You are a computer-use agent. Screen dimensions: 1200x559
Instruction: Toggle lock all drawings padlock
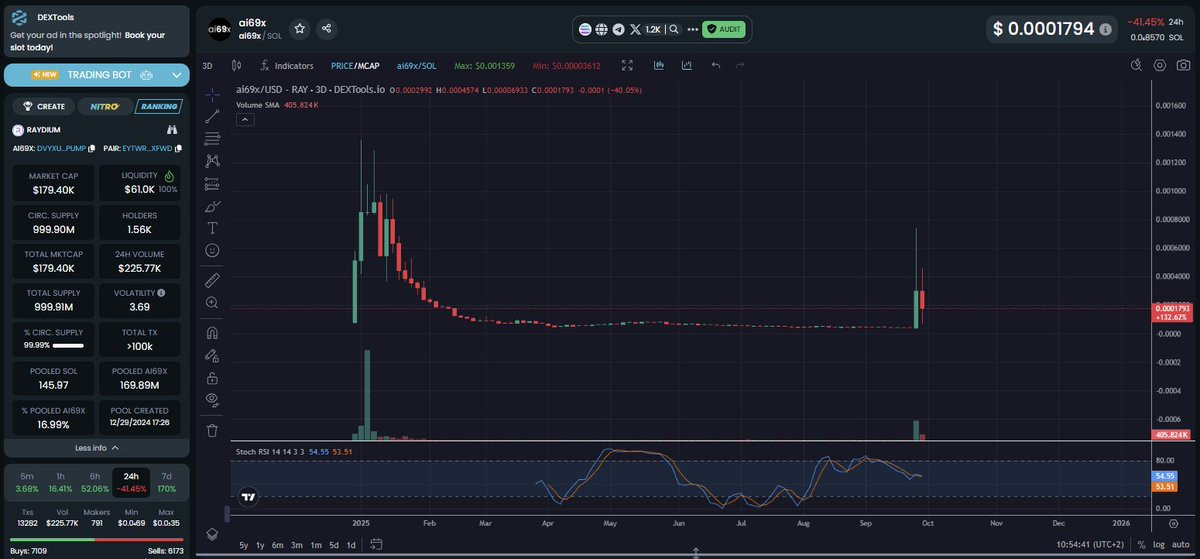(212, 378)
